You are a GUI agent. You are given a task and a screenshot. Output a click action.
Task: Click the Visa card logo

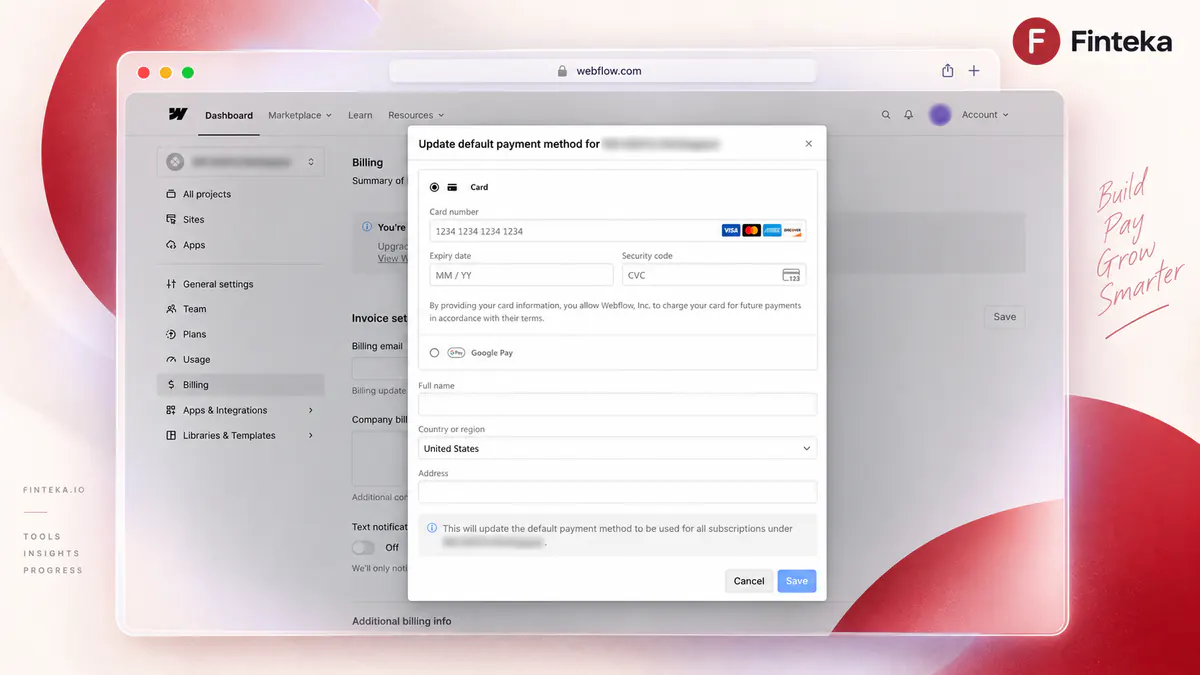pos(731,230)
